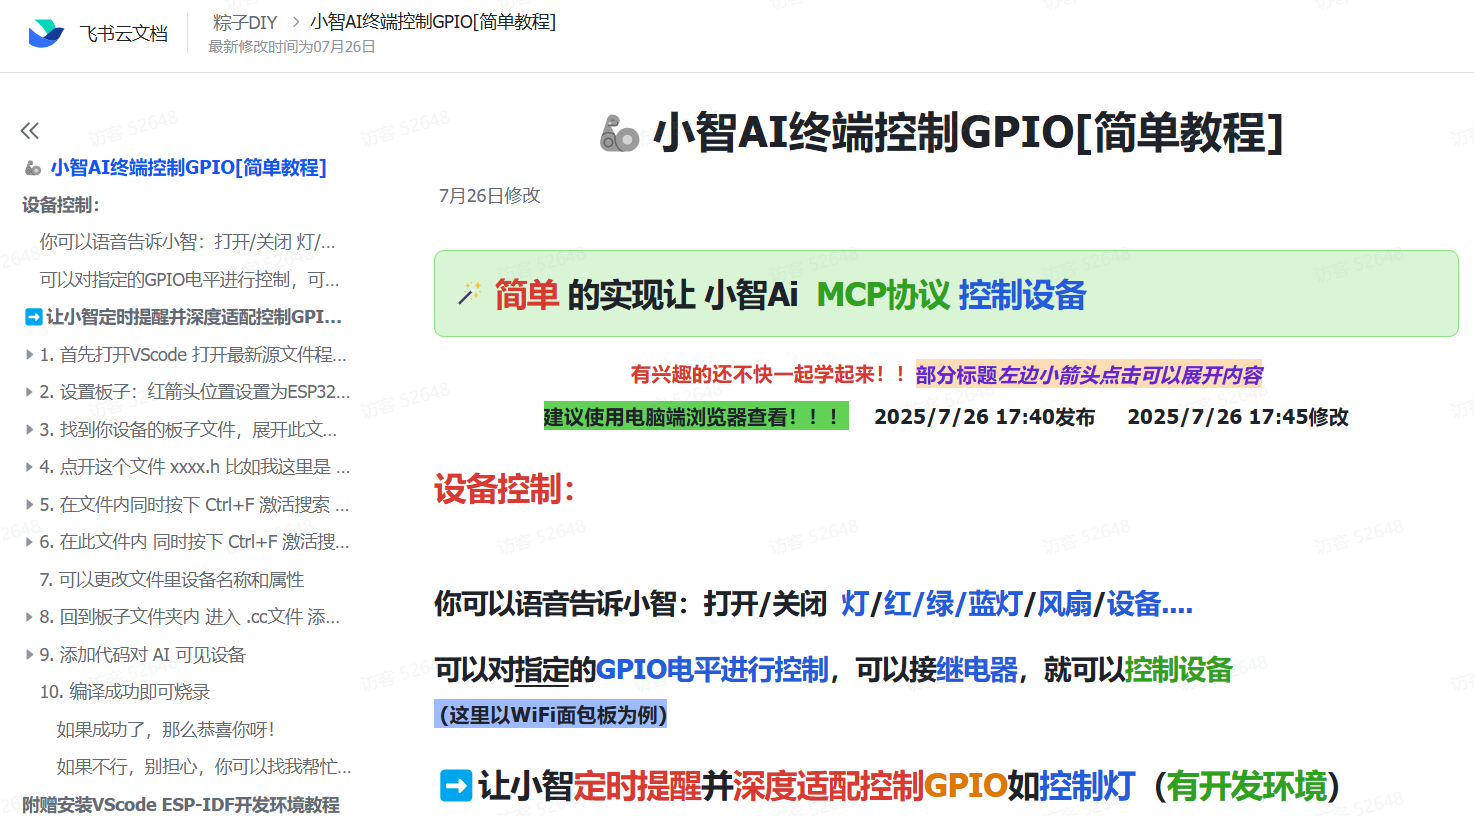The width and height of the screenshot is (1474, 816).
Task: Click the 7月26日修改 edit date text
Action: (x=490, y=196)
